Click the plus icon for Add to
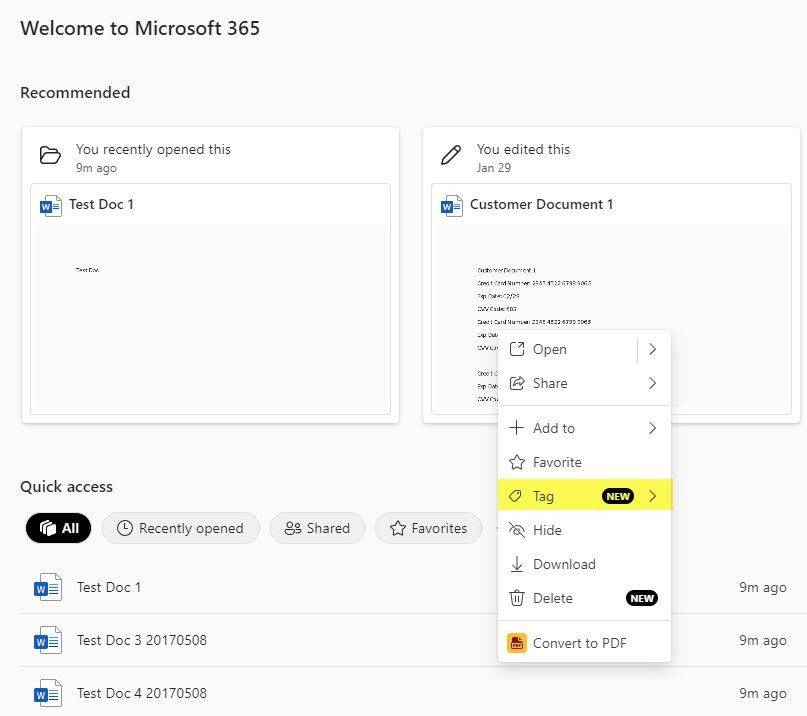This screenshot has width=807, height=716. (516, 427)
